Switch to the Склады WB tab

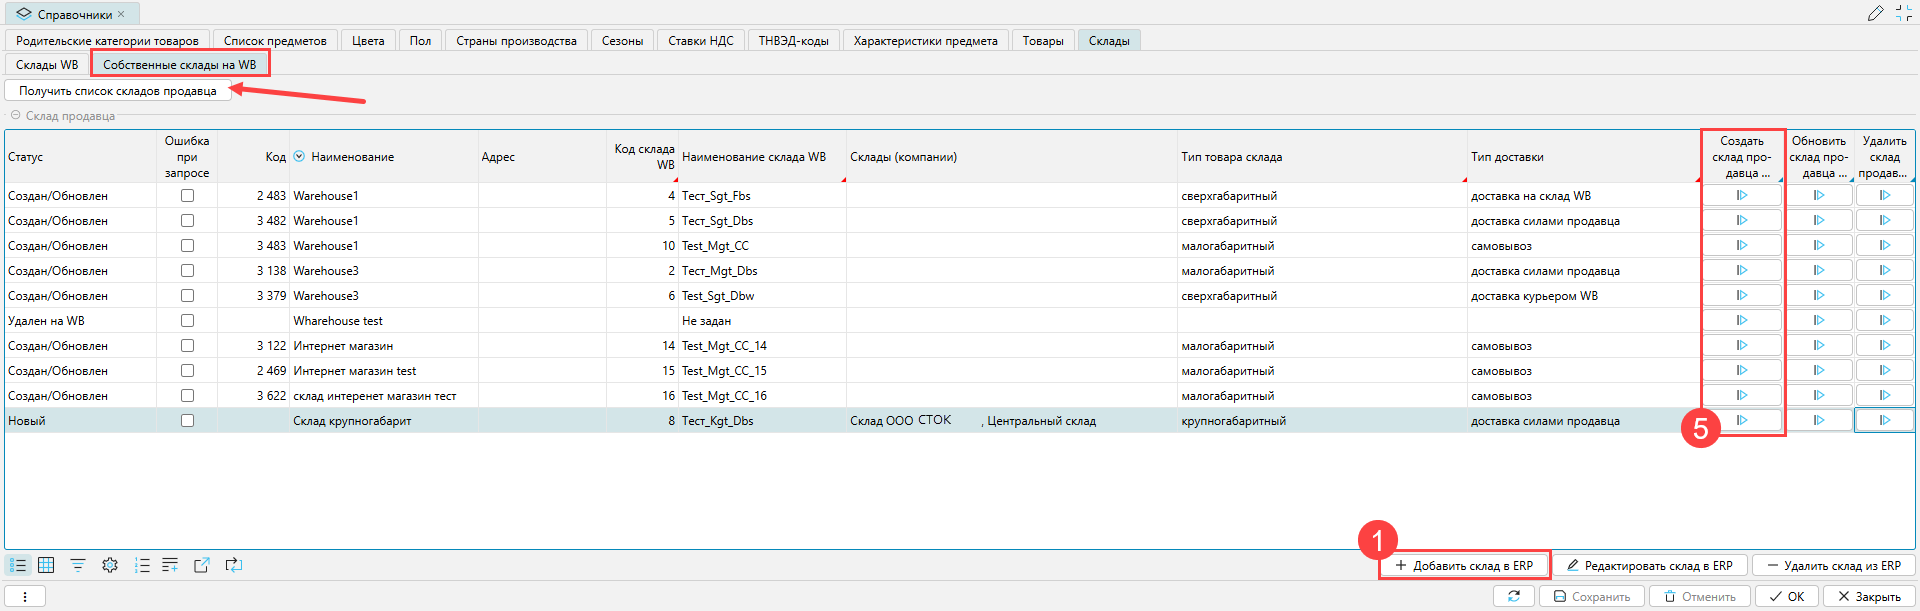tap(47, 65)
